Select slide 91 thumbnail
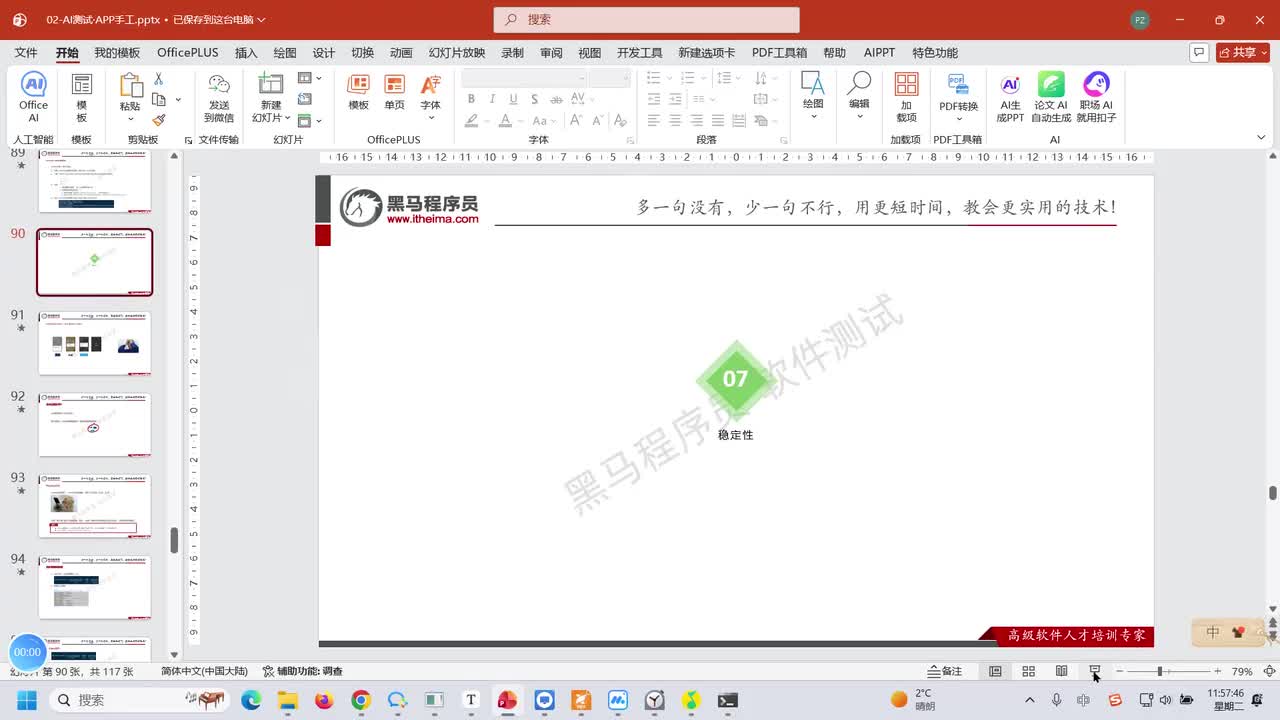Image resolution: width=1280 pixels, height=720 pixels. click(95, 343)
